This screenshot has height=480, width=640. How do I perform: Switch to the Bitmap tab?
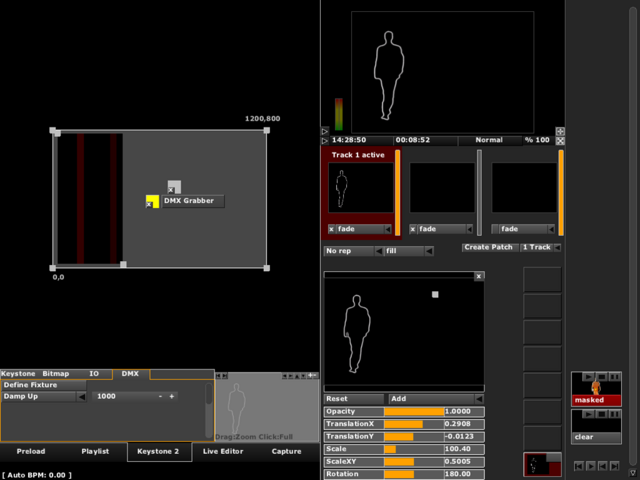tap(55, 373)
